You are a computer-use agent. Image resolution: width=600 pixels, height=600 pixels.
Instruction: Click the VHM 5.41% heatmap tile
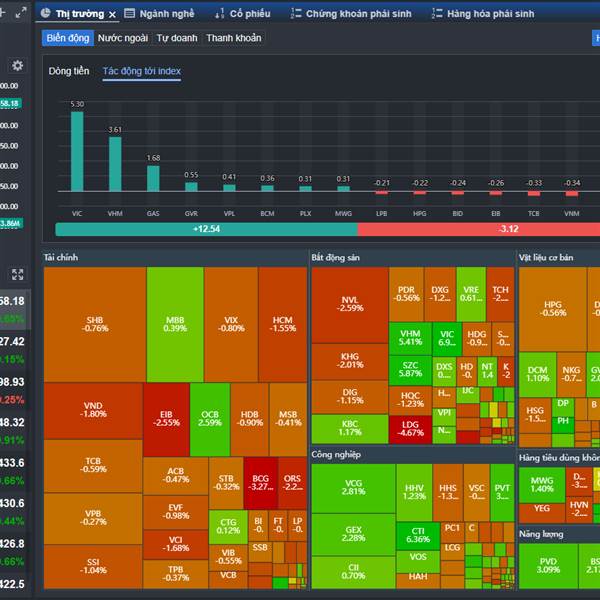410,338
